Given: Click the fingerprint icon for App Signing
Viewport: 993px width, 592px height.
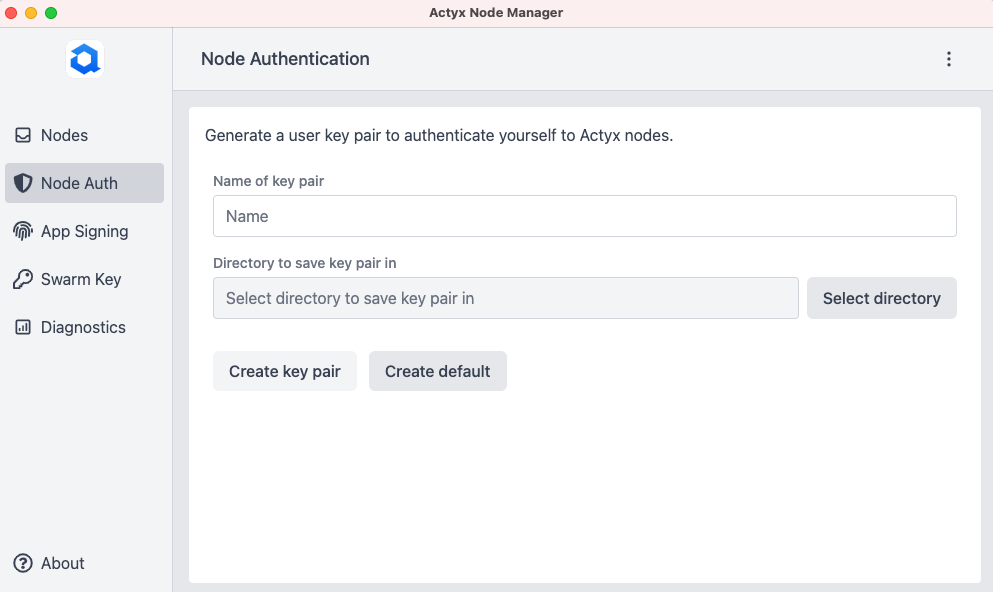Looking at the screenshot, I should [x=23, y=231].
